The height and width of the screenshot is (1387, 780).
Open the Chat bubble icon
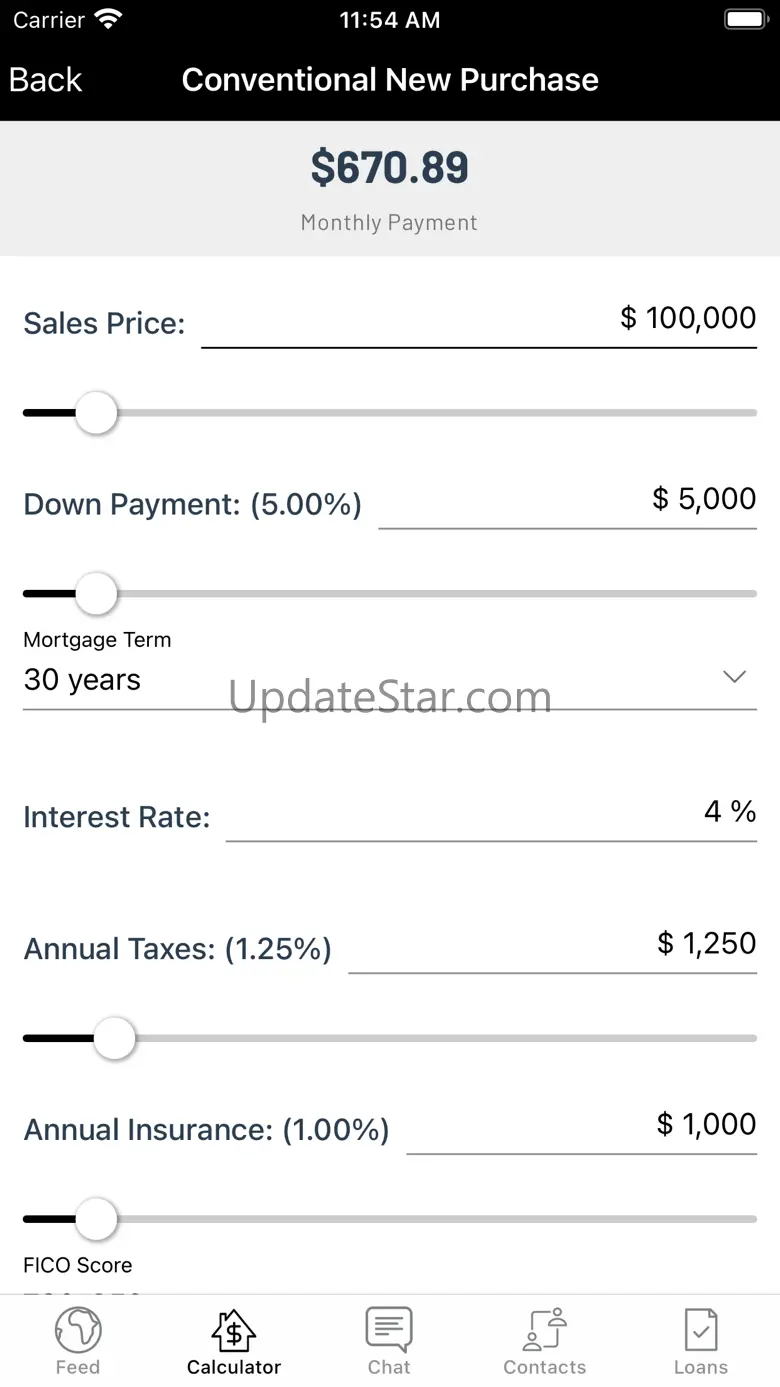(389, 1331)
